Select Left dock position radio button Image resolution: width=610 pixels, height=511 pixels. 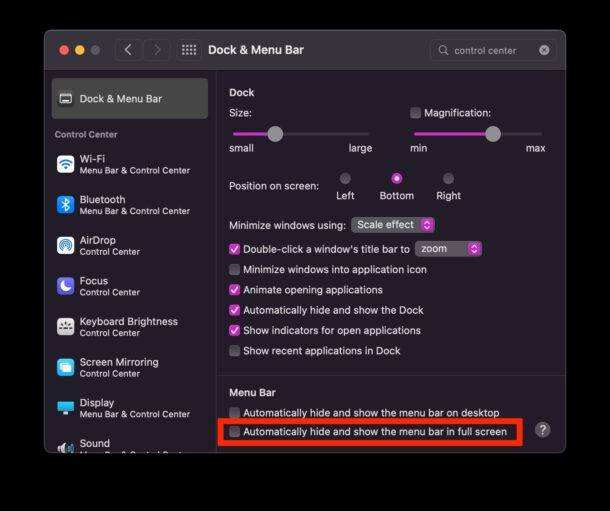tap(345, 178)
